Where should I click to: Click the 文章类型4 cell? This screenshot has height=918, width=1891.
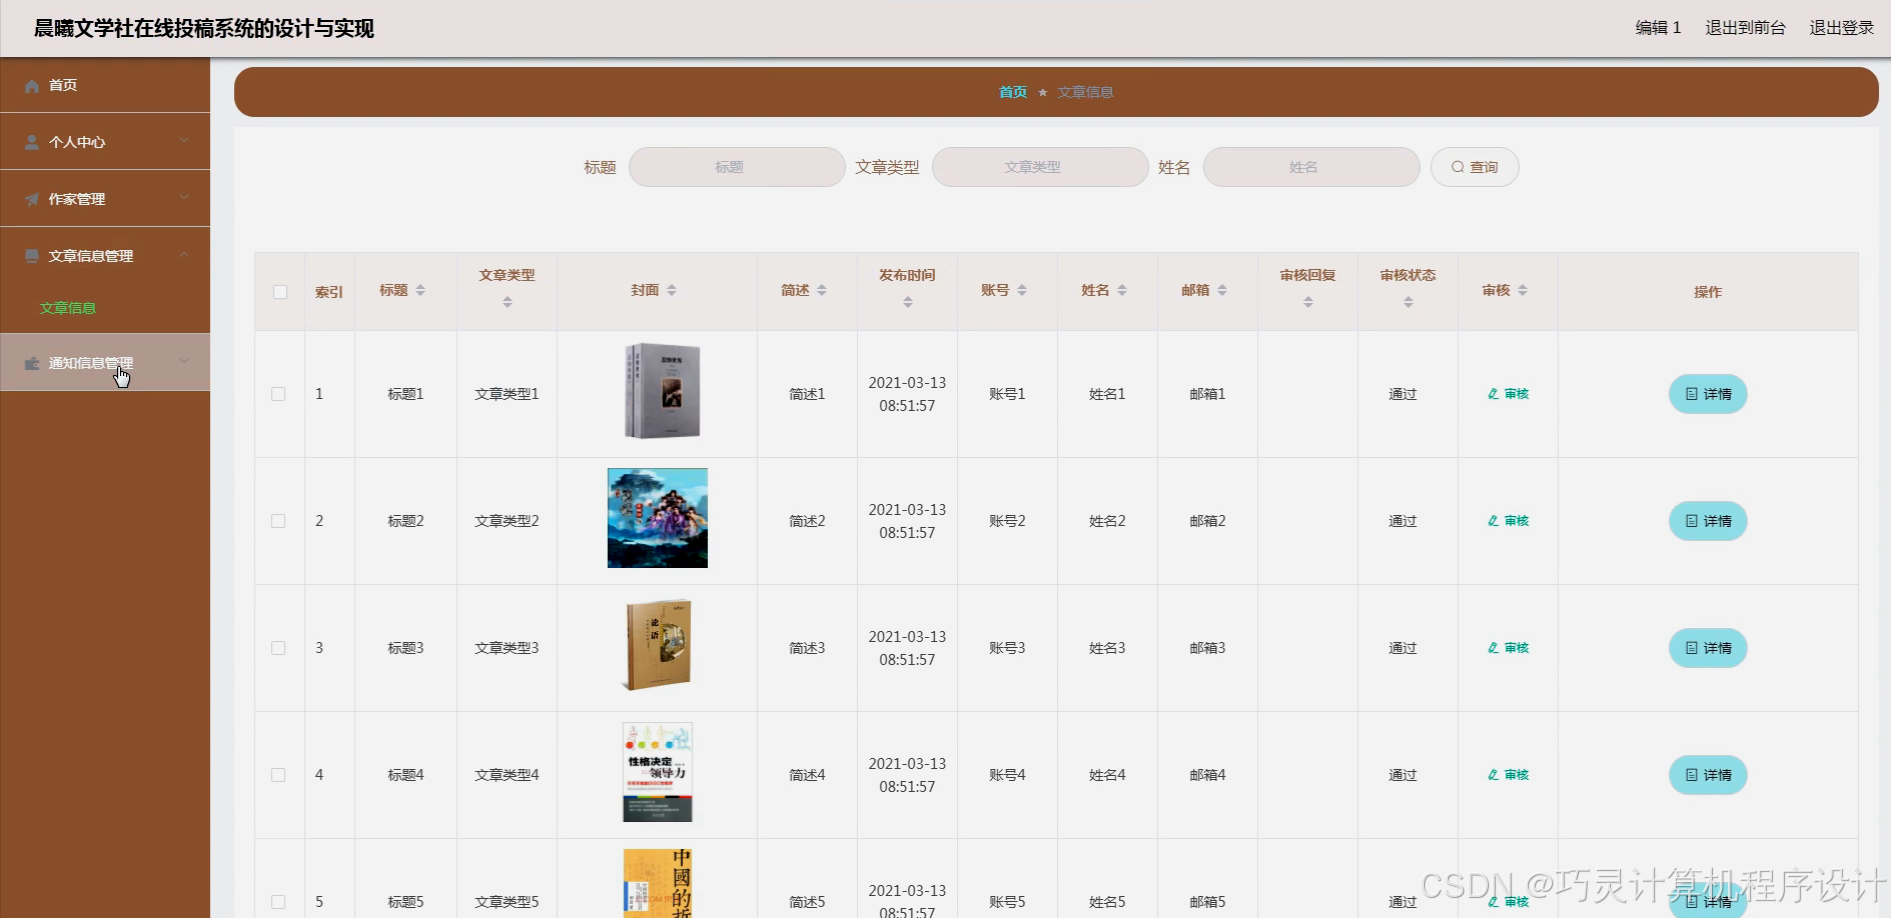click(507, 775)
